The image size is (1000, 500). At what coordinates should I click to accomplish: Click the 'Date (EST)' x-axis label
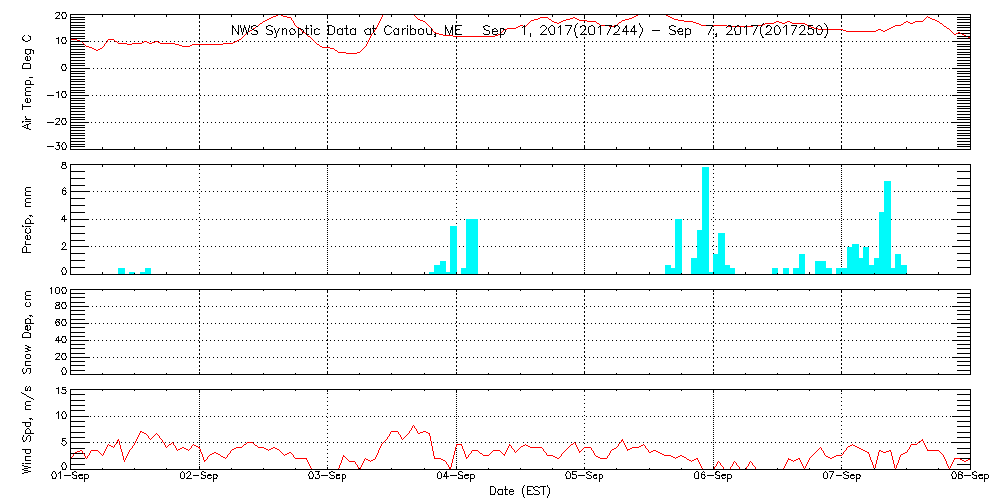click(x=520, y=491)
